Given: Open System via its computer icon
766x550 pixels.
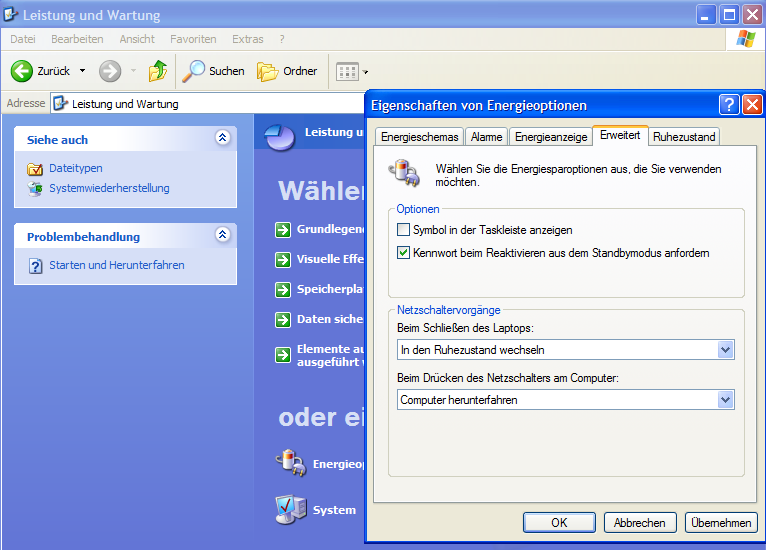Looking at the screenshot, I should (290, 510).
